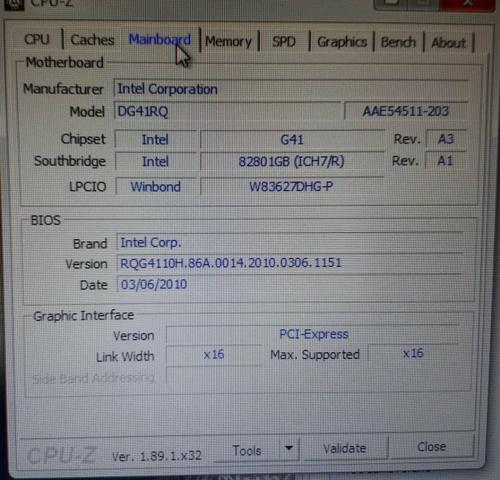Click the BIOS Date 03/06/2010
This screenshot has width=500, height=480.
(289, 284)
